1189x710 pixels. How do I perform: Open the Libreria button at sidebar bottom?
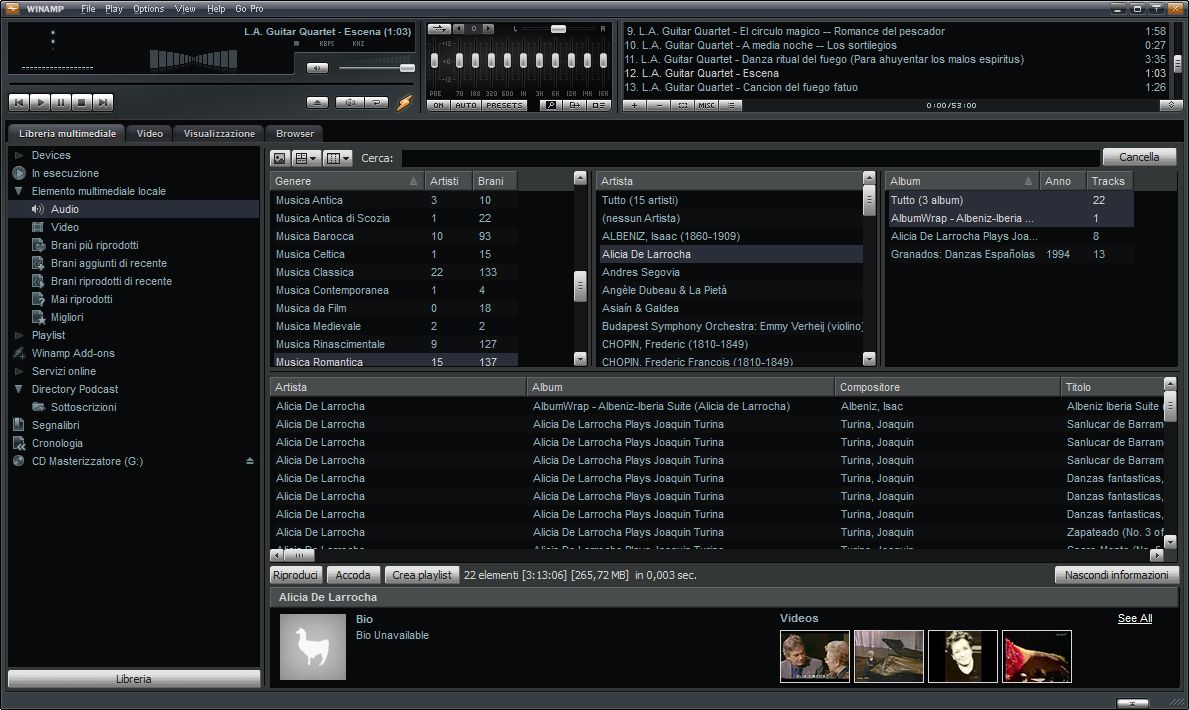click(x=133, y=679)
